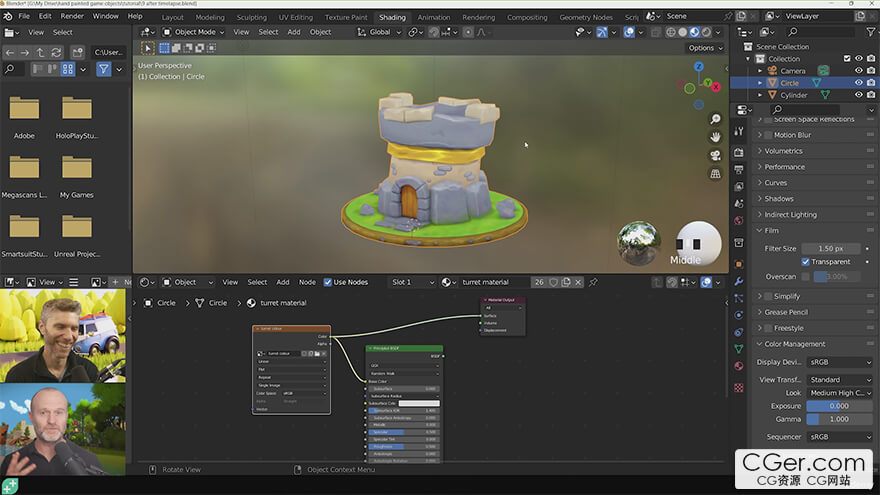Select the Tool tab icon in Properties editor
The width and height of the screenshot is (880, 495).
[739, 131]
